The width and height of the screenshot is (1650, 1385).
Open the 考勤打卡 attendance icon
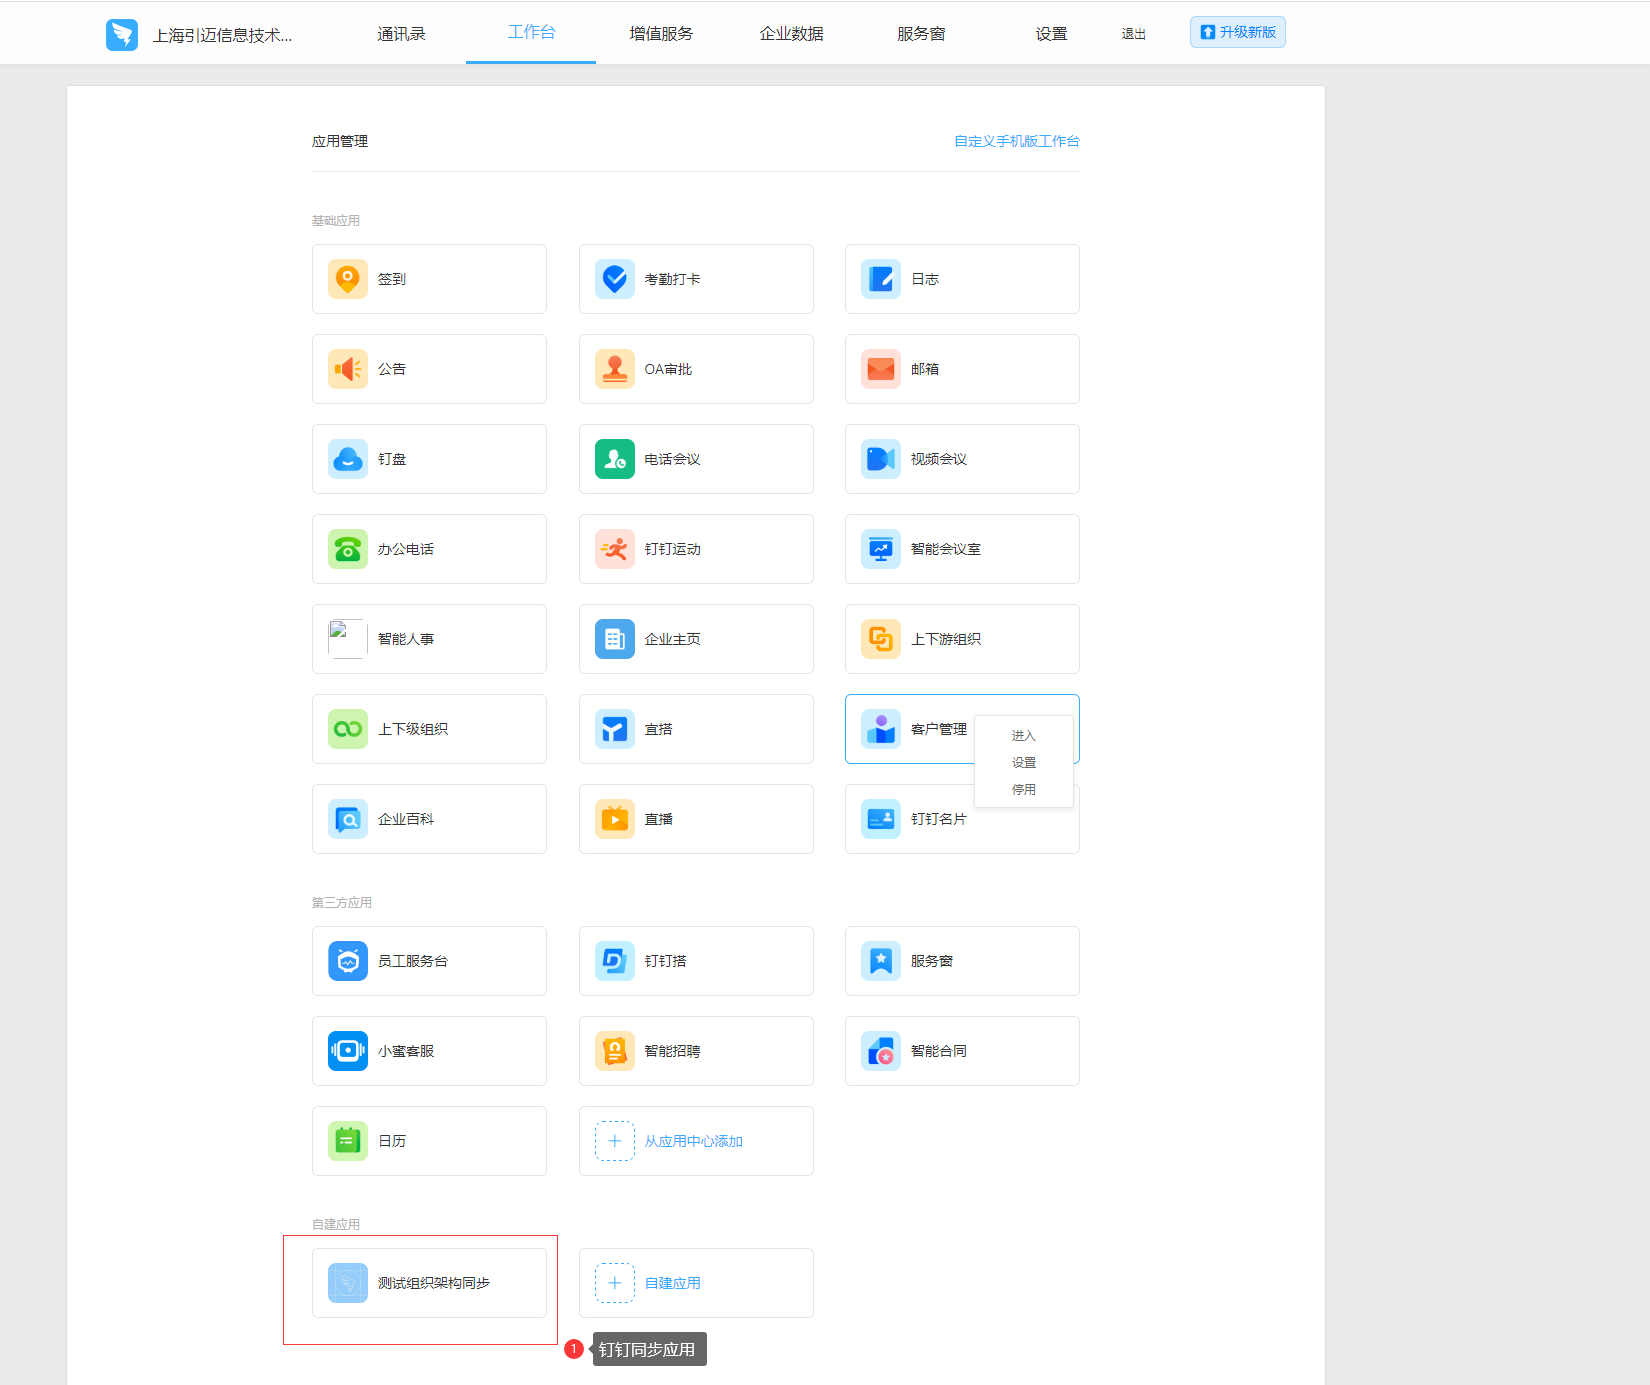(x=615, y=279)
